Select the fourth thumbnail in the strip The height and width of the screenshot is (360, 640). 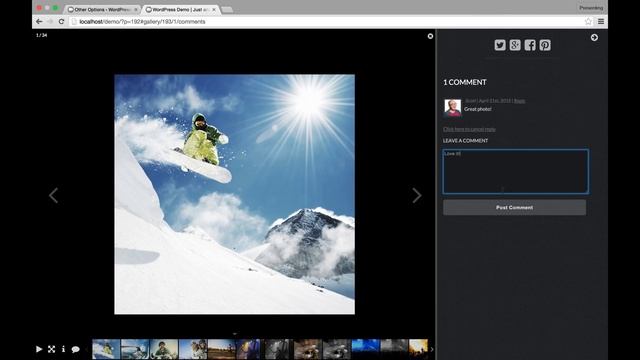coord(193,349)
